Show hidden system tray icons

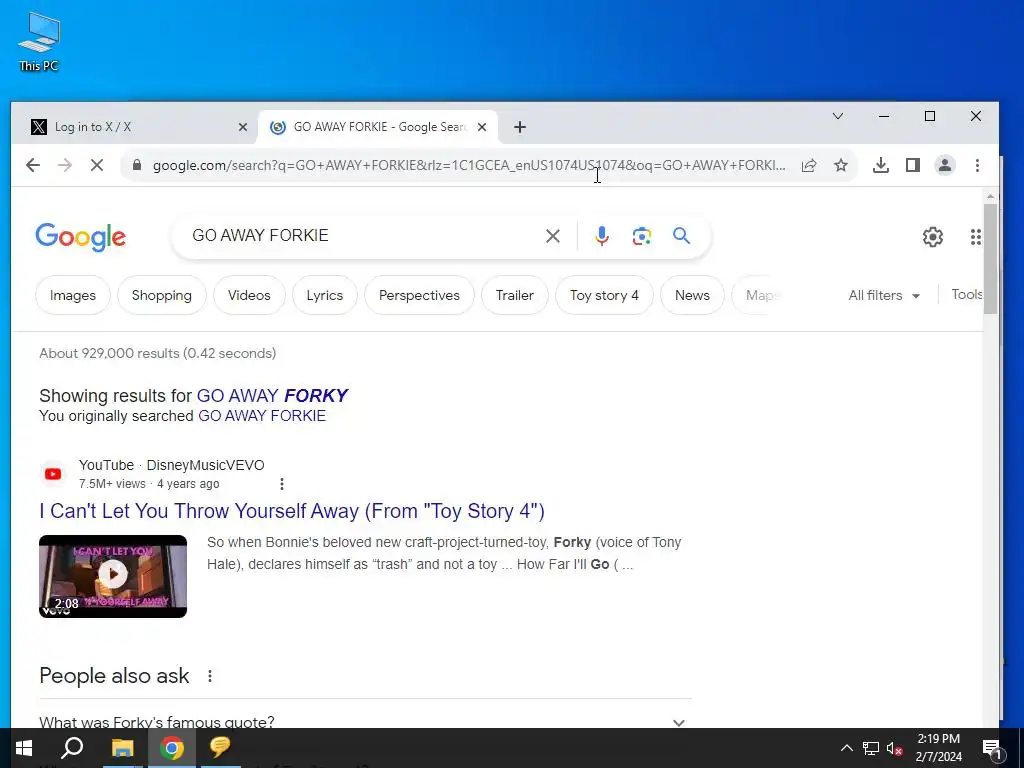coord(846,748)
